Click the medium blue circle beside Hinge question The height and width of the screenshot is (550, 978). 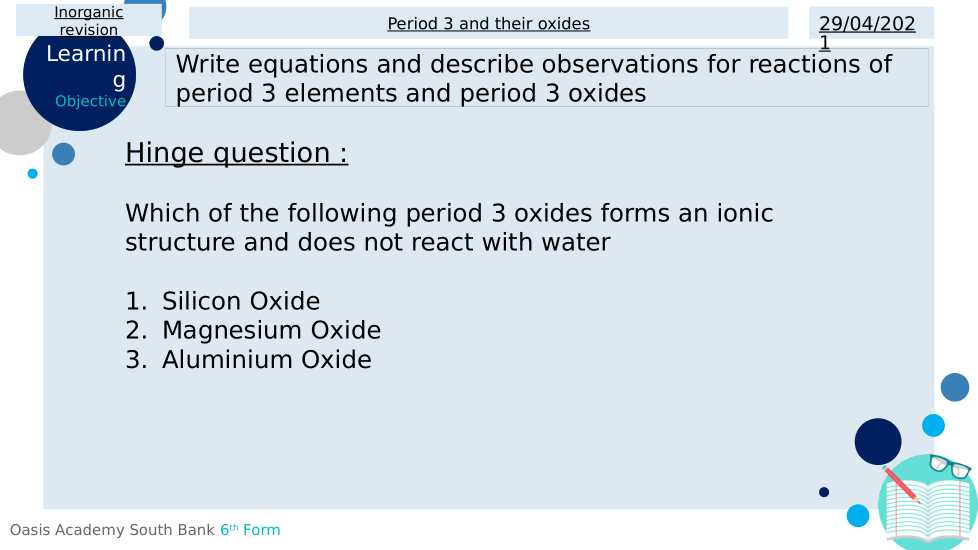tap(63, 154)
